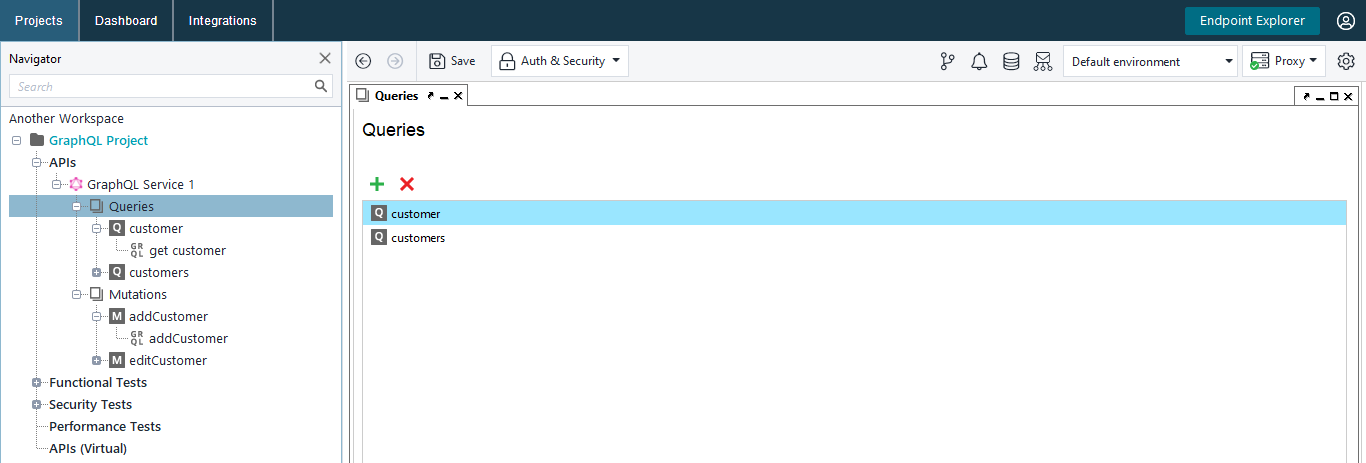Expand Functional Tests node
The height and width of the screenshot is (463, 1366).
36,382
